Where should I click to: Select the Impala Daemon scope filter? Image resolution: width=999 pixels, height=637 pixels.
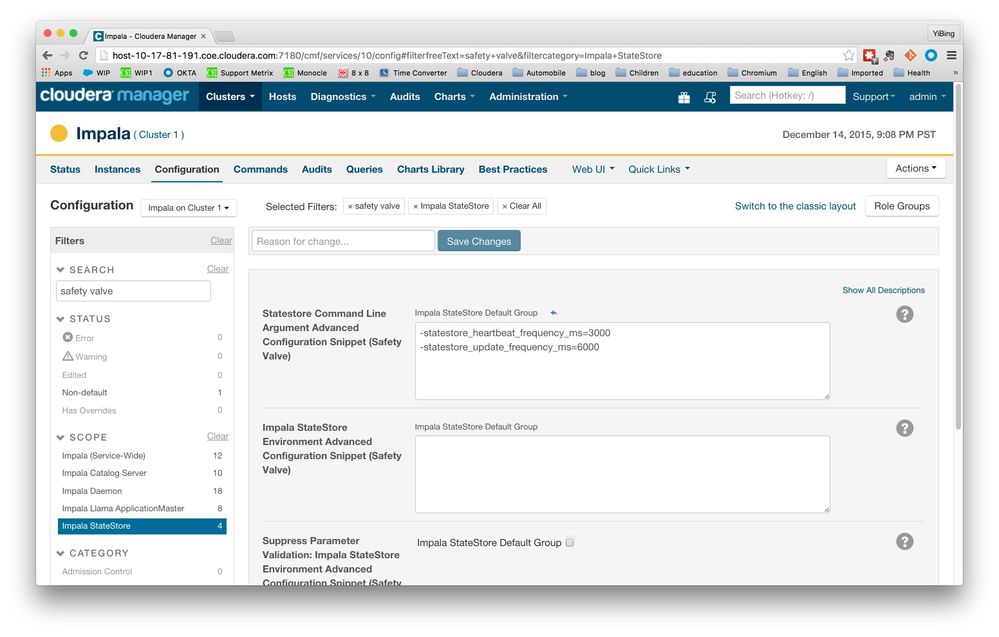[x=142, y=491]
